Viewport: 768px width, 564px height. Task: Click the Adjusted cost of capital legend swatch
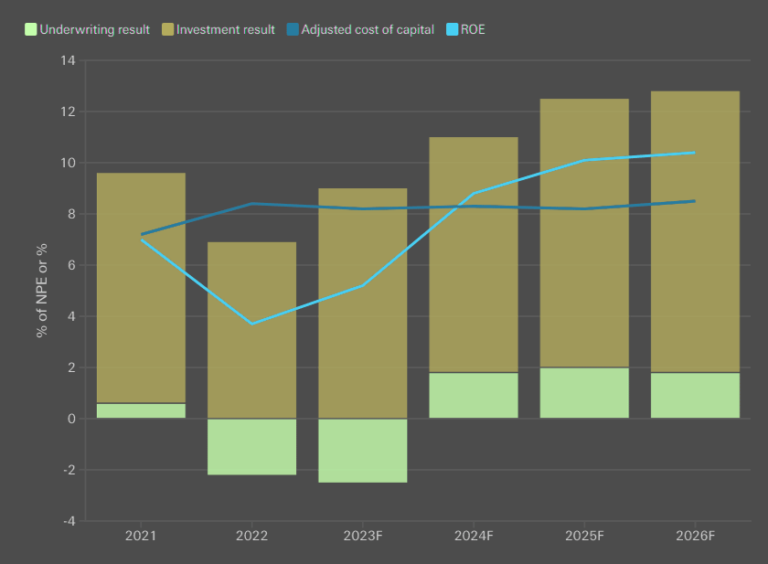tap(291, 30)
